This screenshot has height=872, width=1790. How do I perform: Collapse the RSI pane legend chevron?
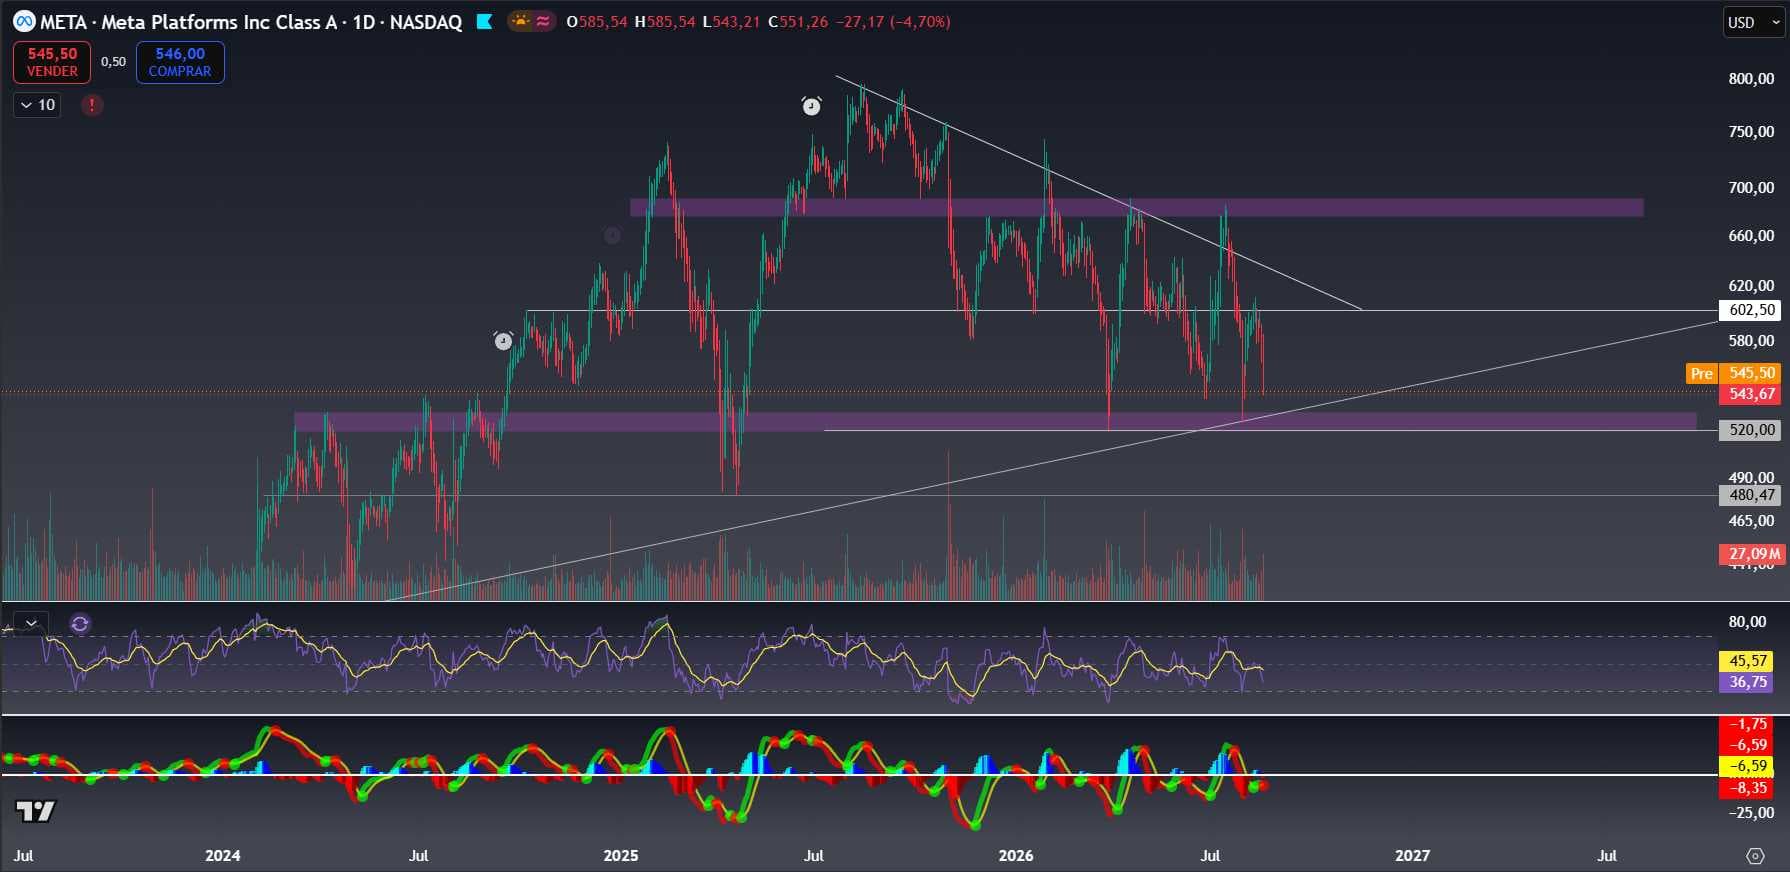pos(32,623)
